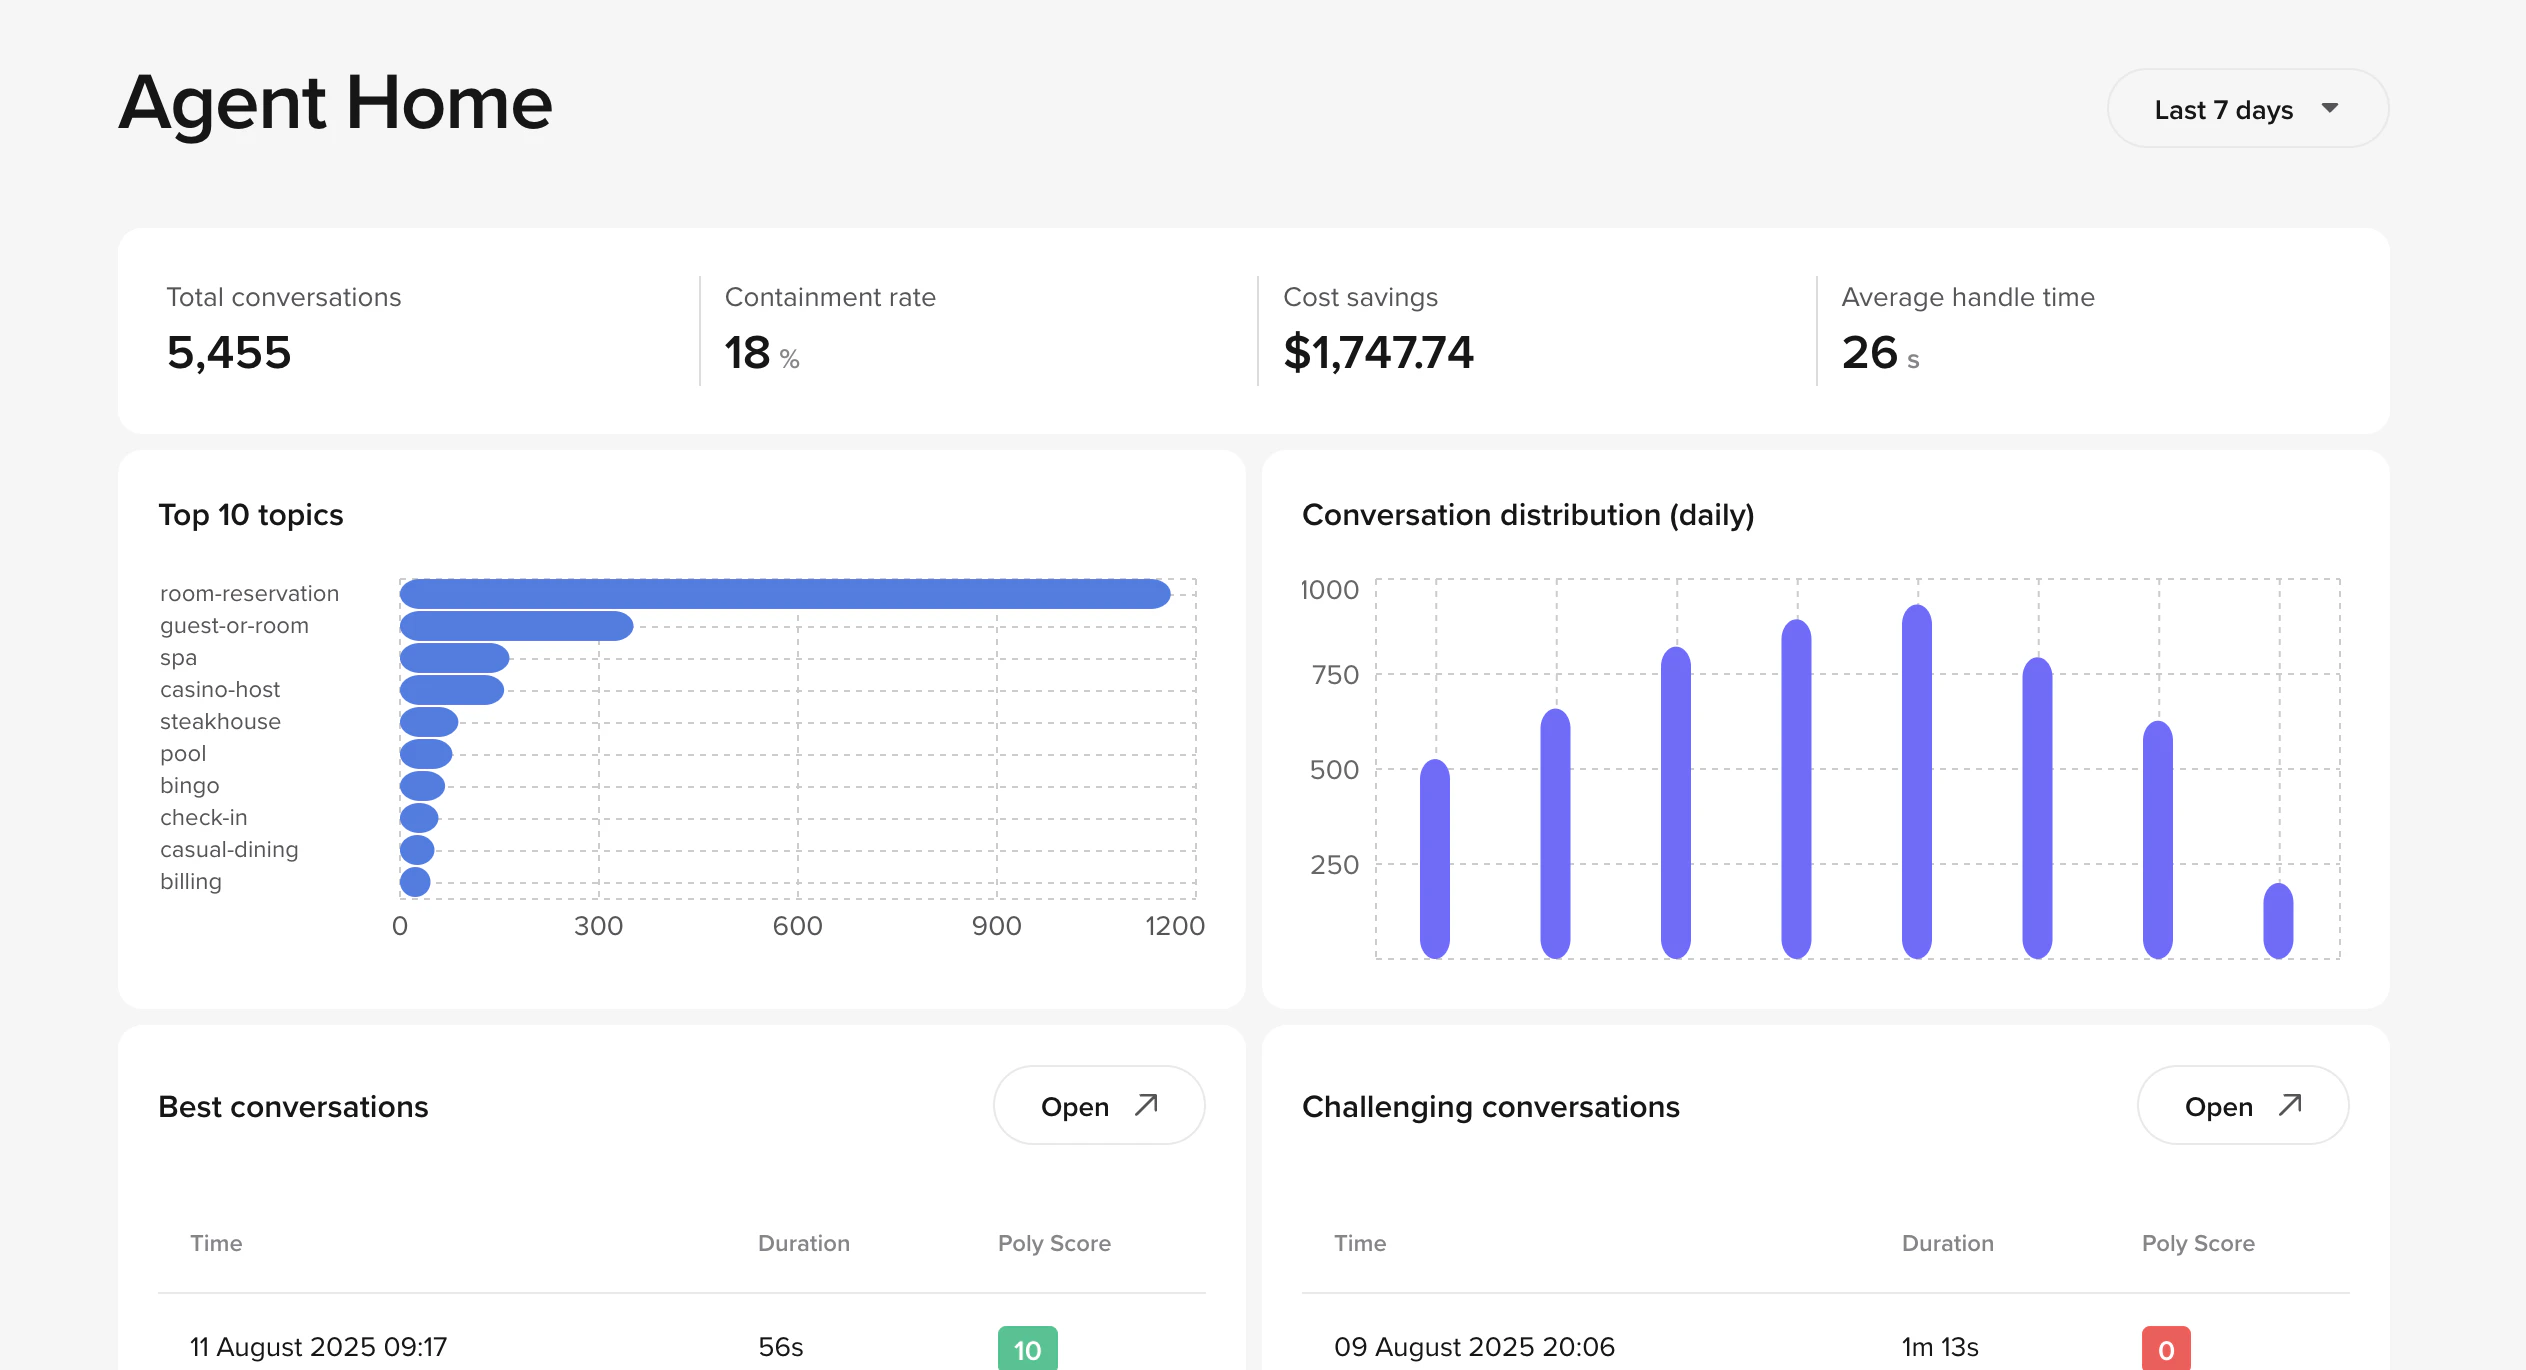Open the Best conversations list
Image resolution: width=2526 pixels, height=1370 pixels.
point(1098,1105)
